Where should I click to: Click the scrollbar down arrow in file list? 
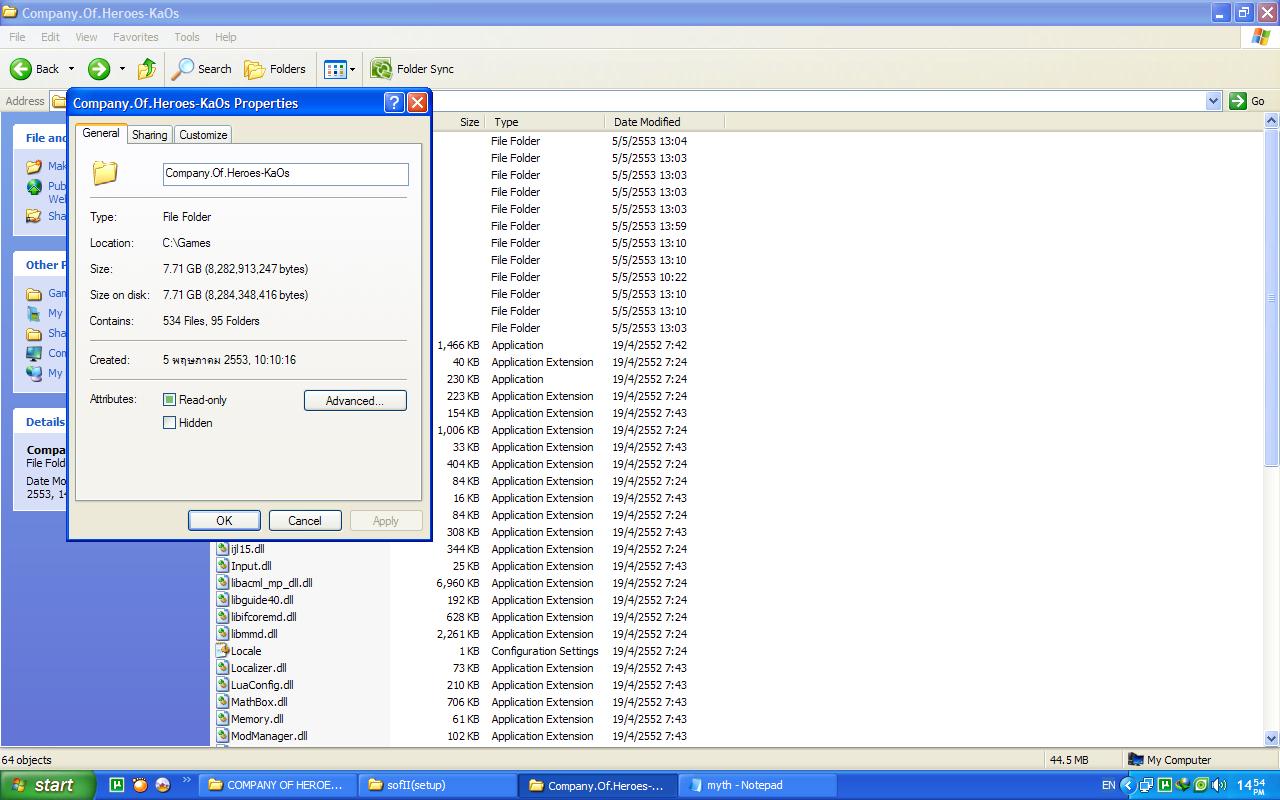pyautogui.click(x=1272, y=738)
